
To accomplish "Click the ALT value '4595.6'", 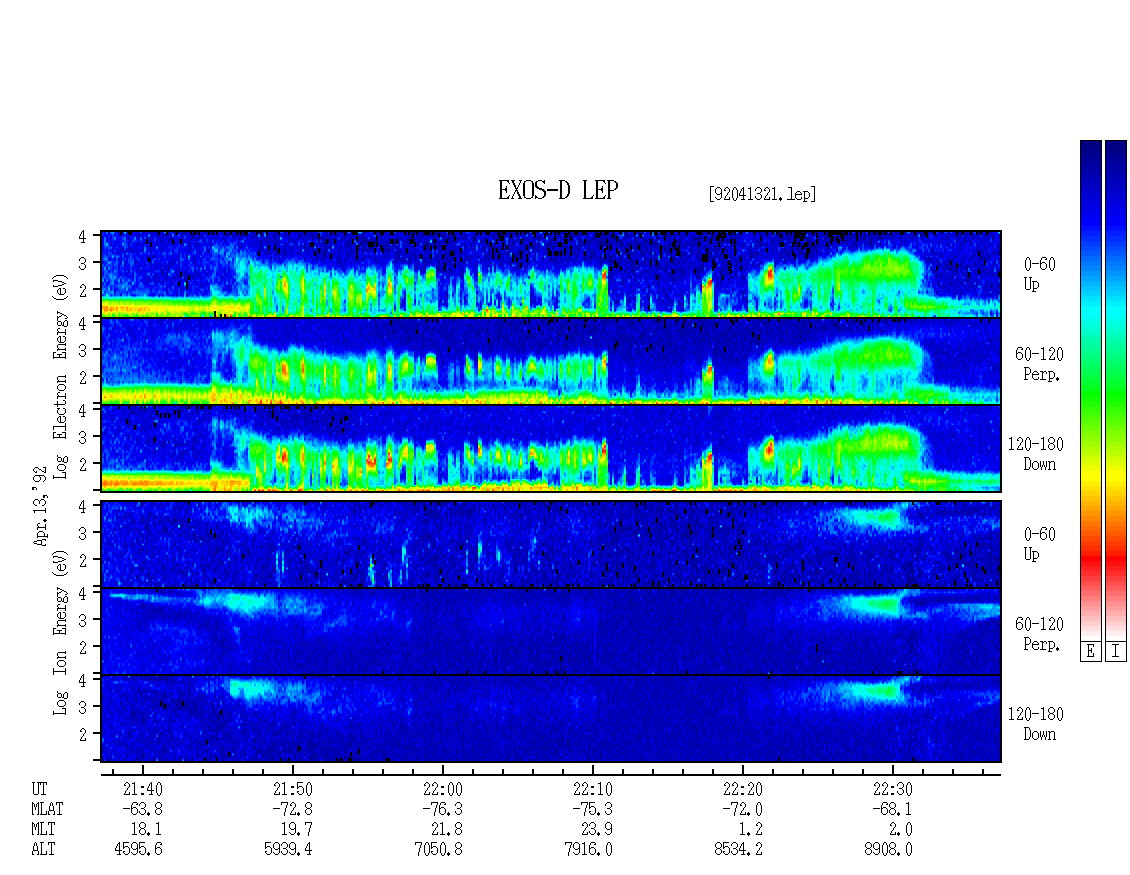I will (x=138, y=850).
